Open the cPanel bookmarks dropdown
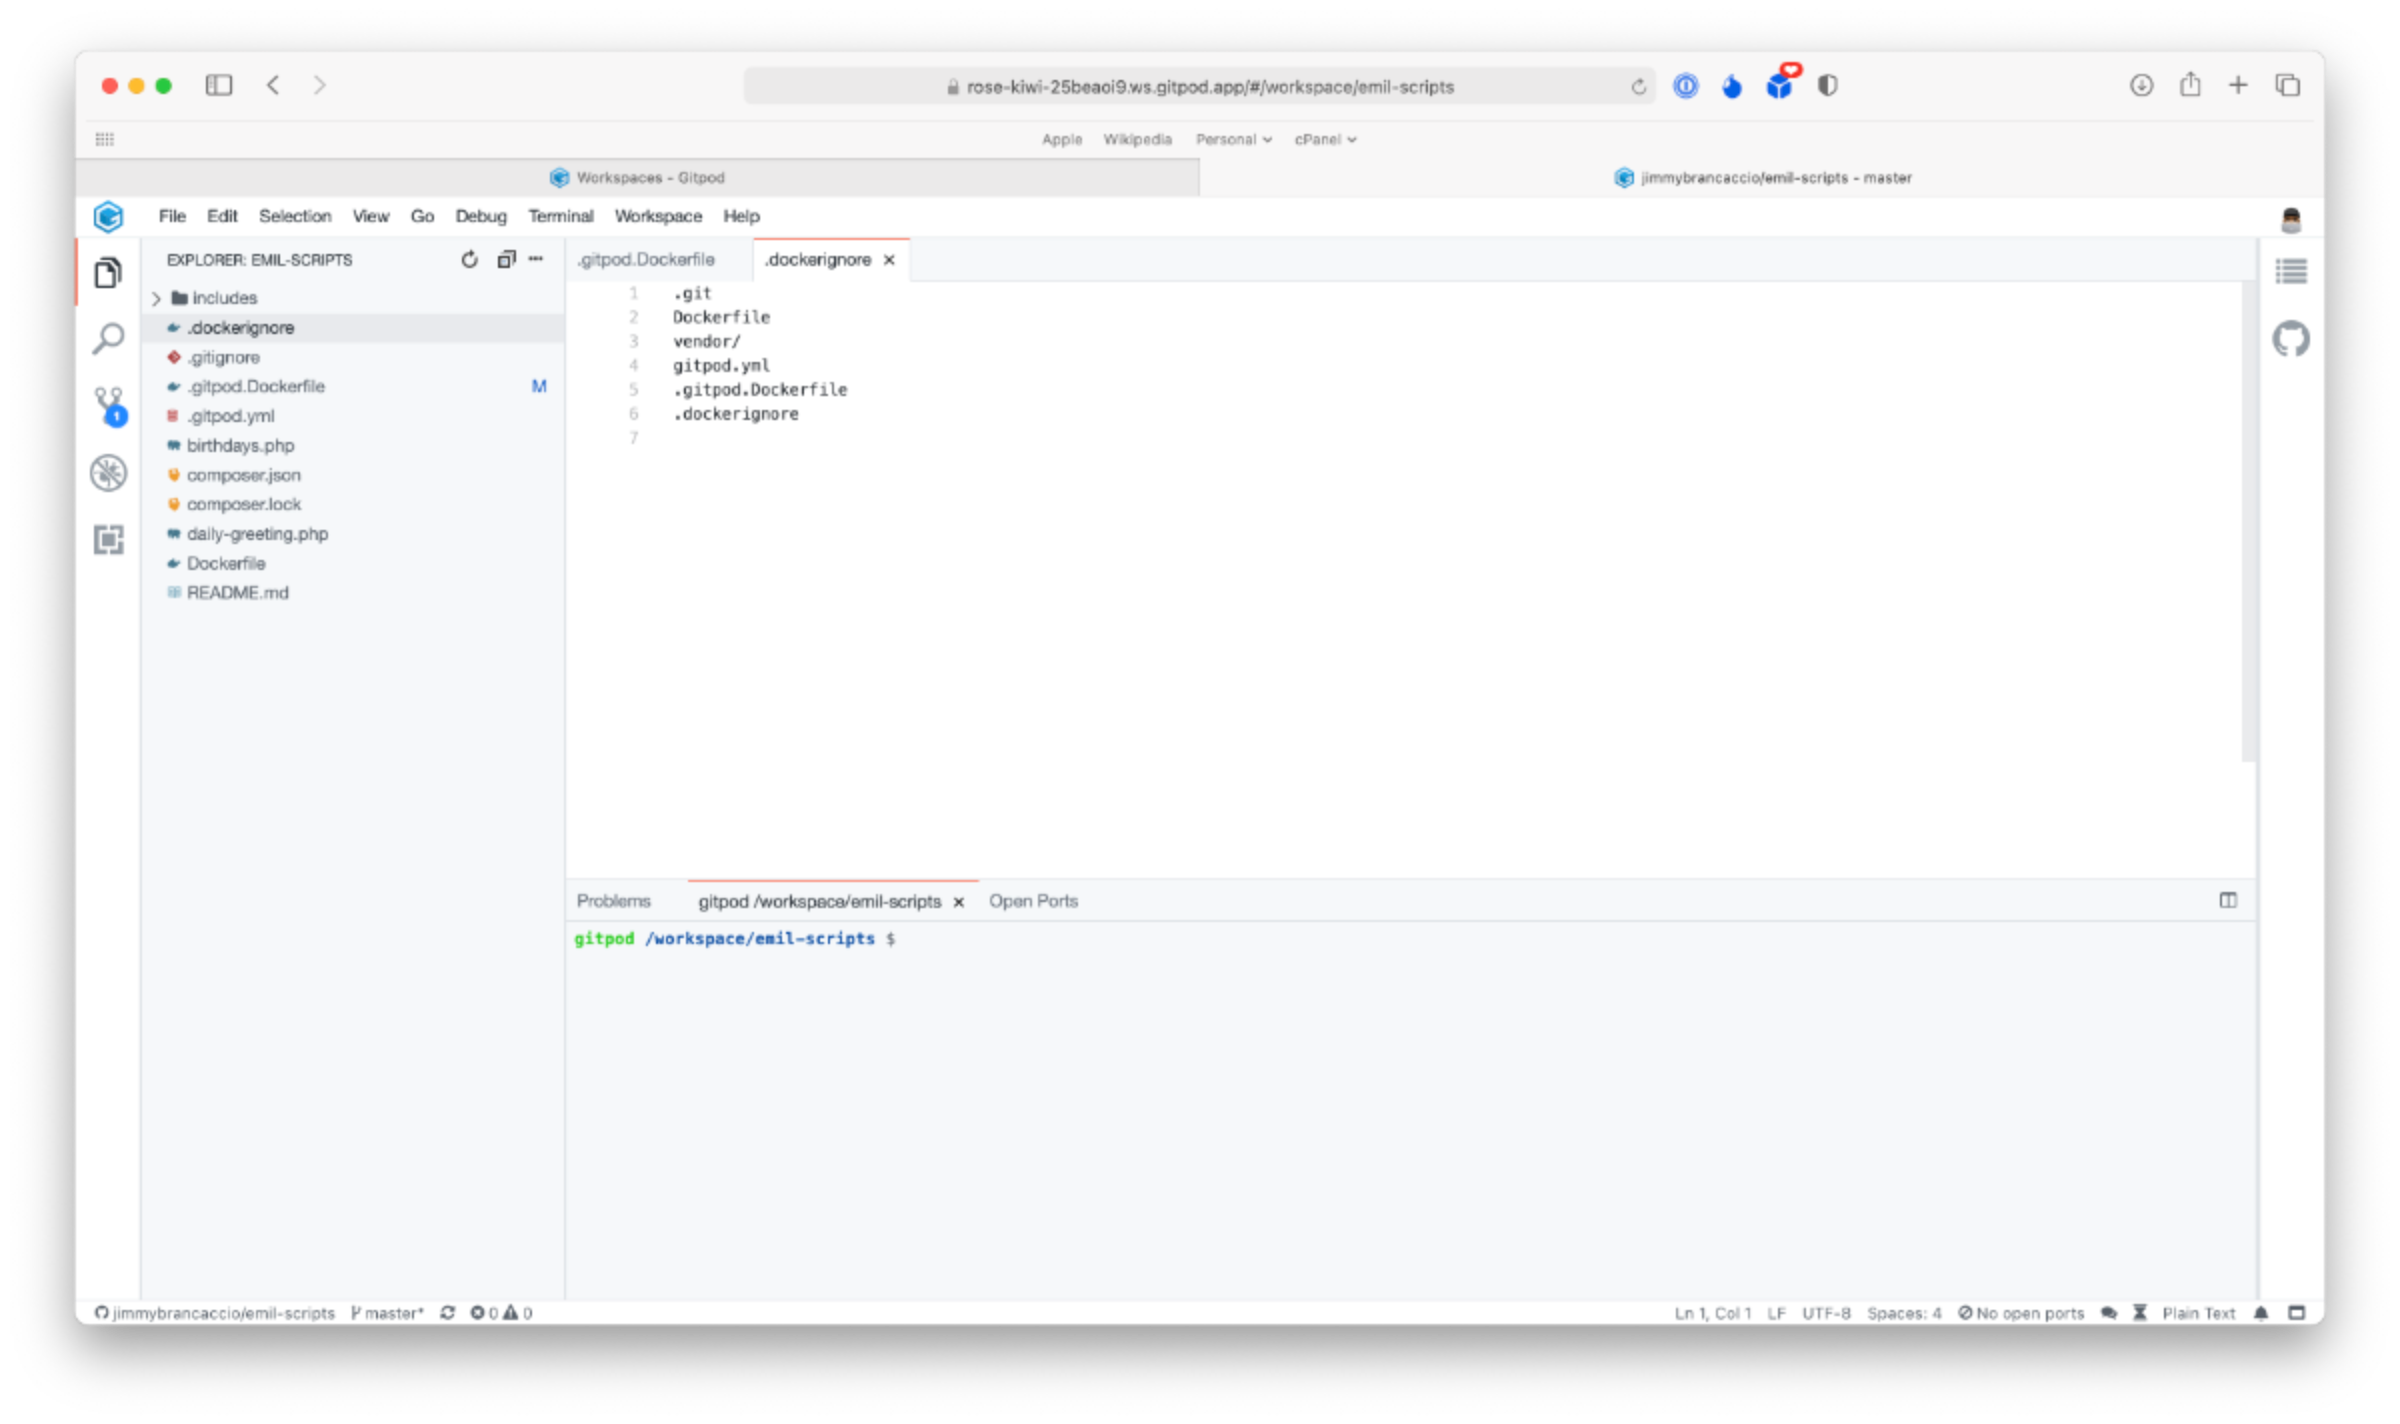2400x1424 pixels. tap(1325, 140)
